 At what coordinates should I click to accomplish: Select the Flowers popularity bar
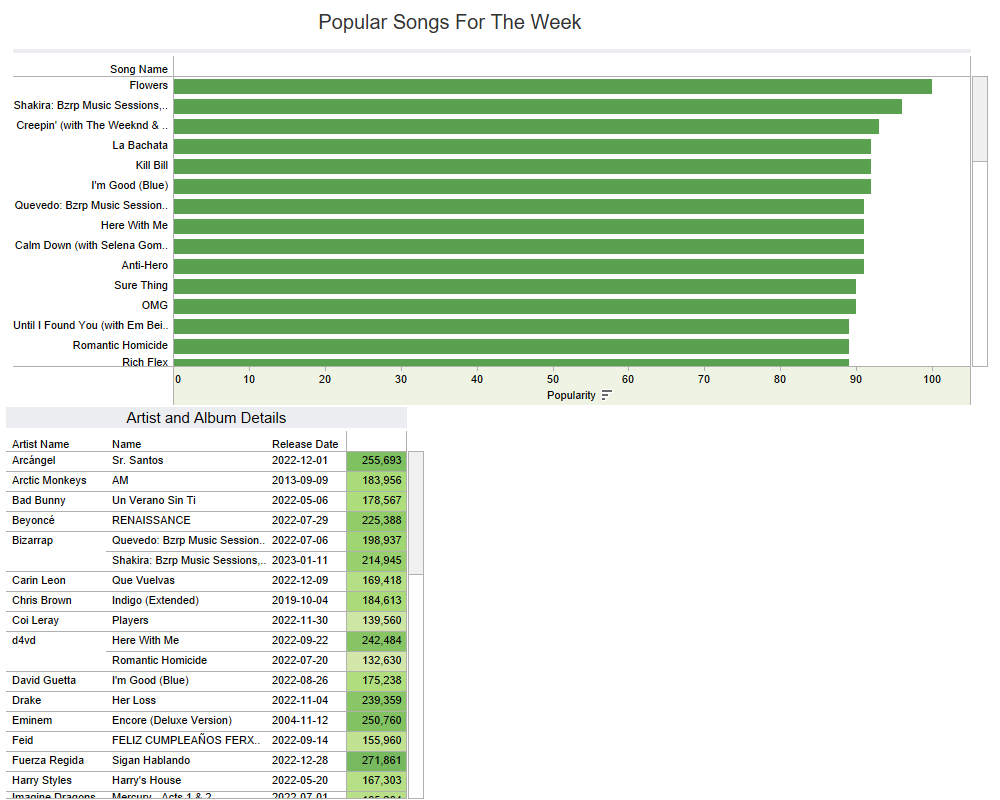(550, 86)
